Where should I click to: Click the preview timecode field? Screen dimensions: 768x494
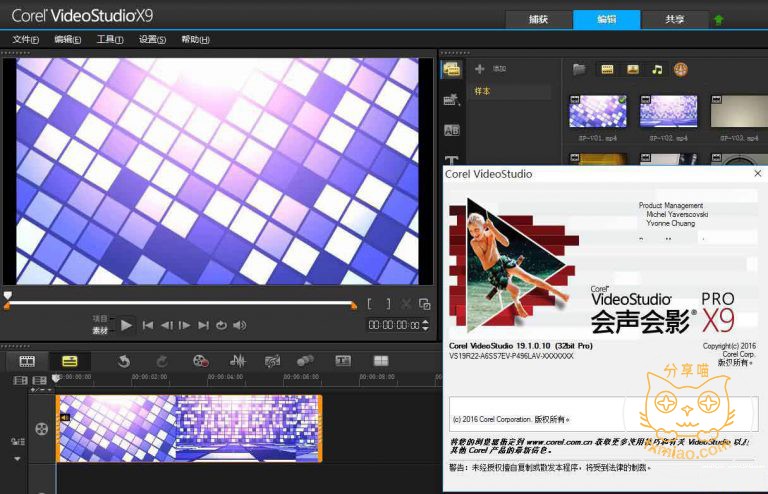click(394, 325)
